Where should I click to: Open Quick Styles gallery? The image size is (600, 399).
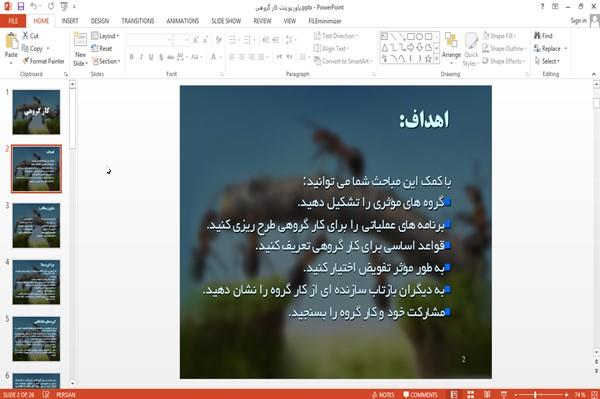click(471, 50)
